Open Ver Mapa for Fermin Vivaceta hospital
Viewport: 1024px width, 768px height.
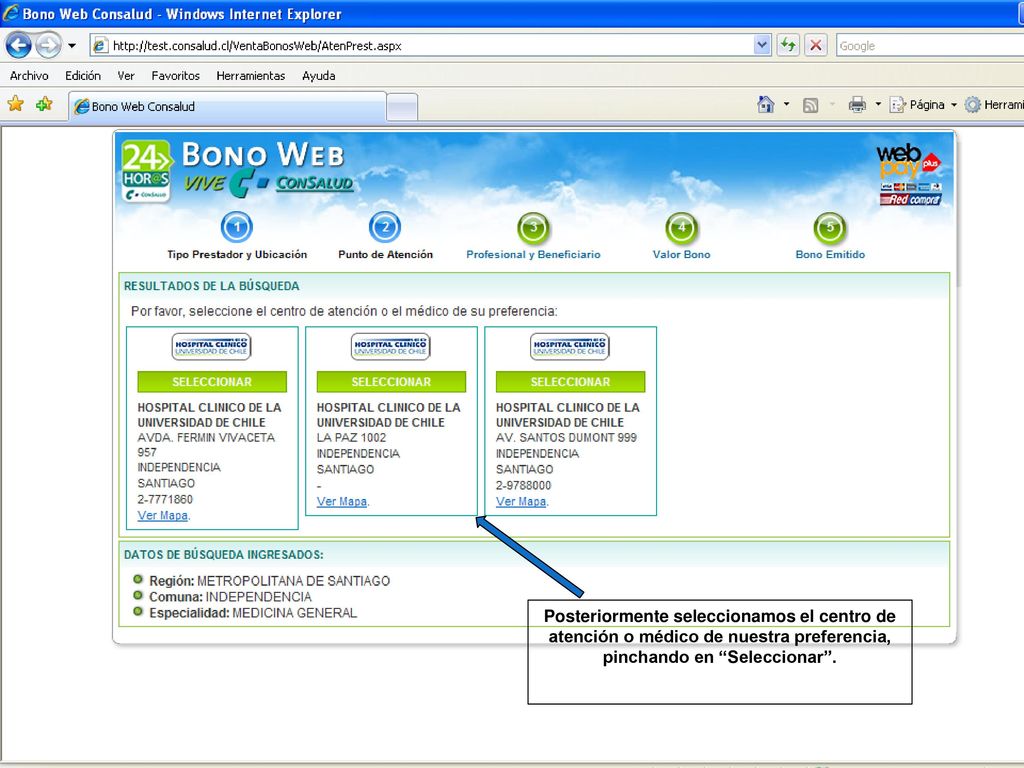point(163,515)
